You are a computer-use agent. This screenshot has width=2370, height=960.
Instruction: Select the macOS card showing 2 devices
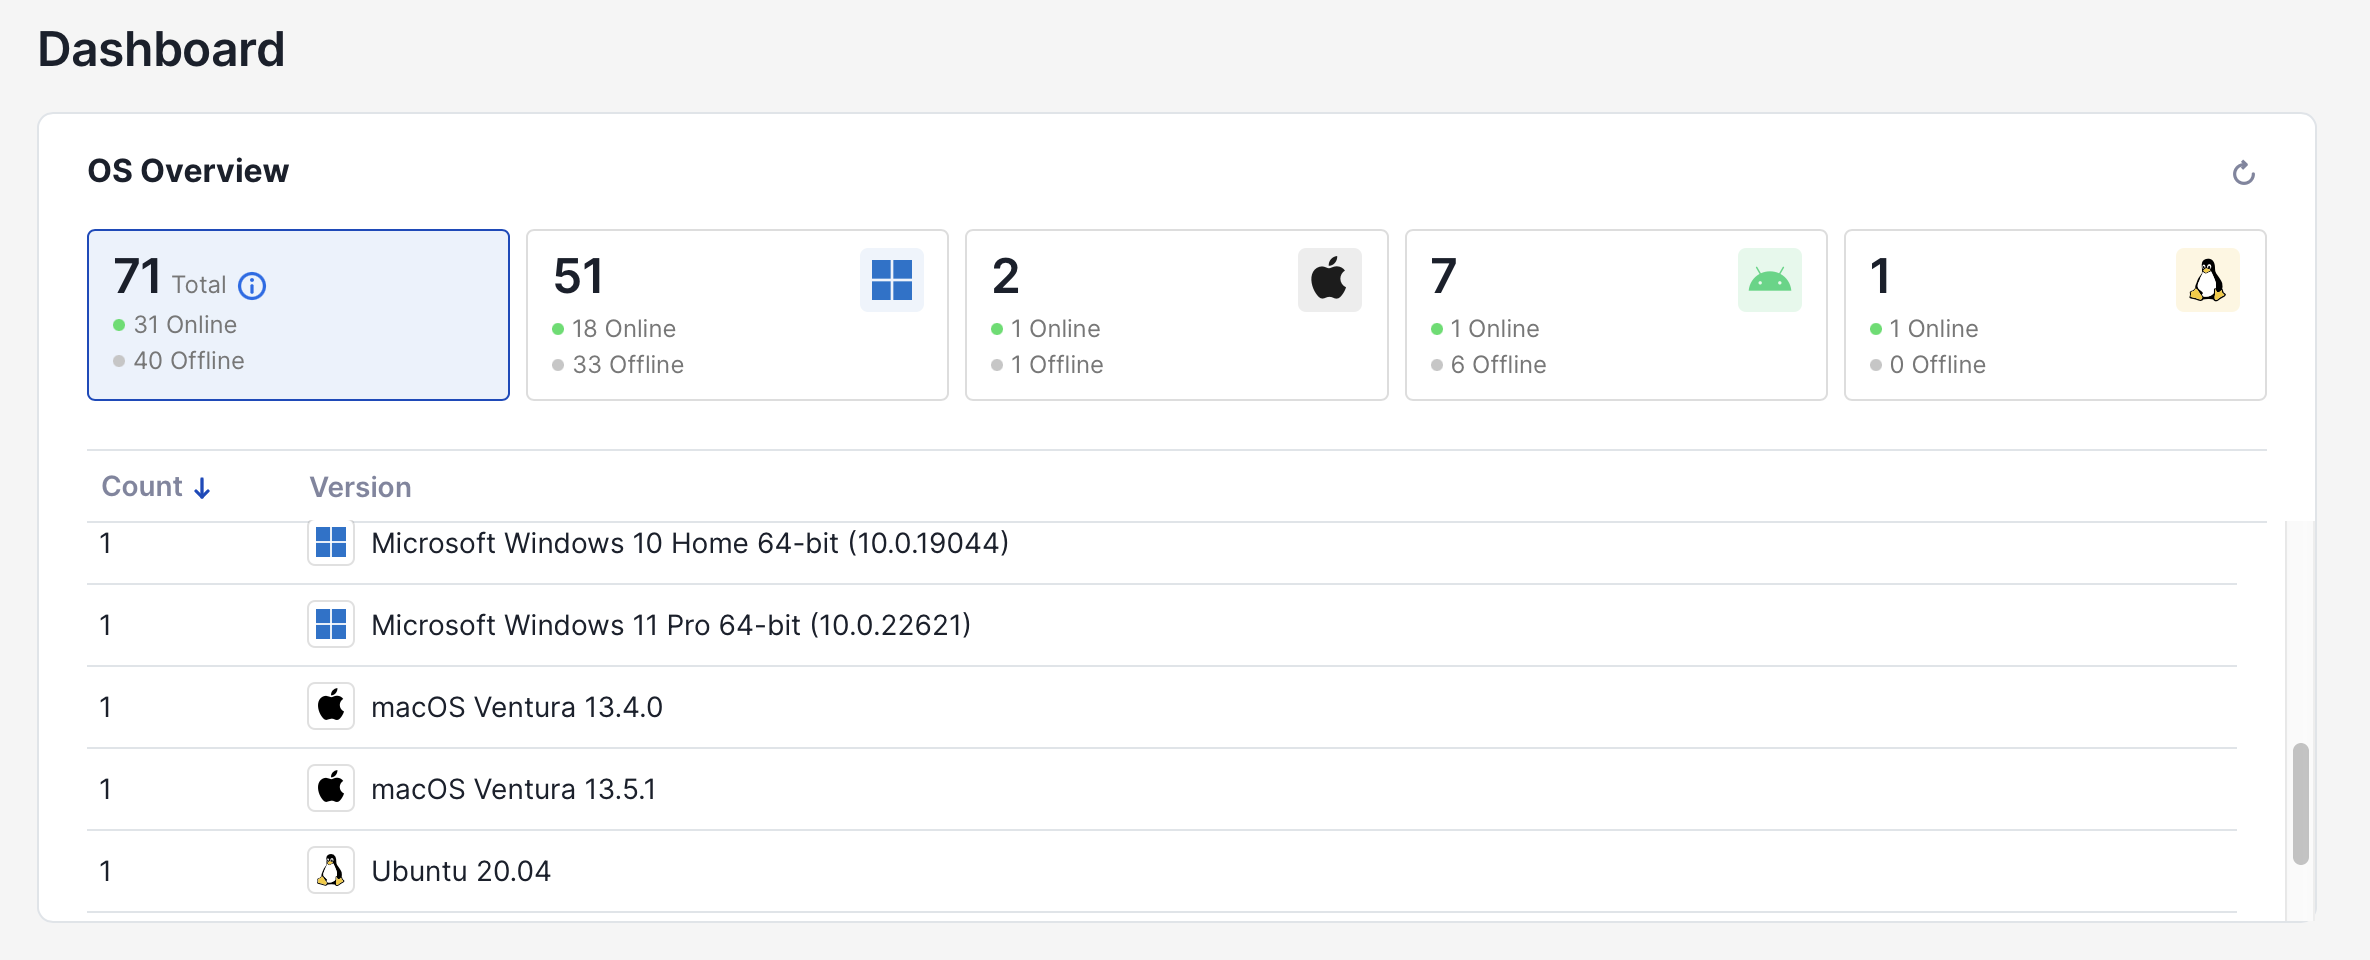tap(1177, 314)
